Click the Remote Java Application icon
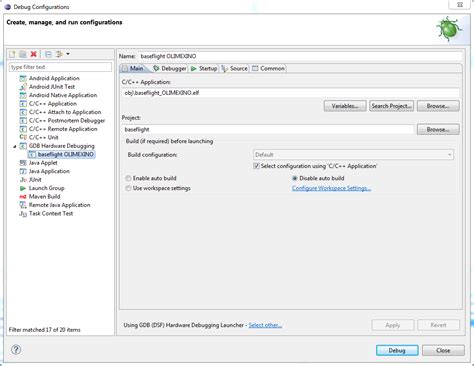 tap(23, 205)
